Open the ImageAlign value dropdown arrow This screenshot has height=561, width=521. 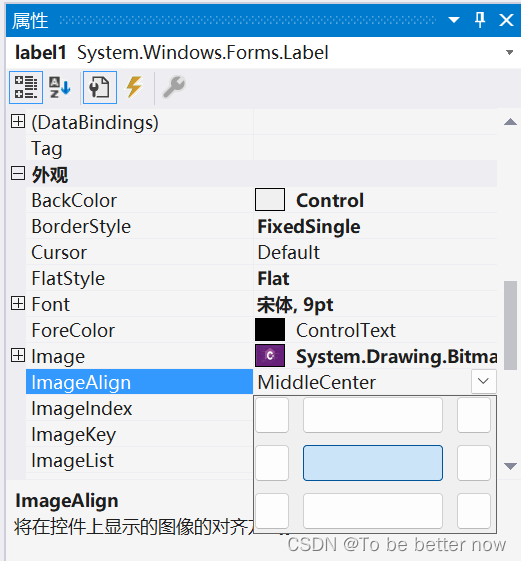(x=483, y=381)
